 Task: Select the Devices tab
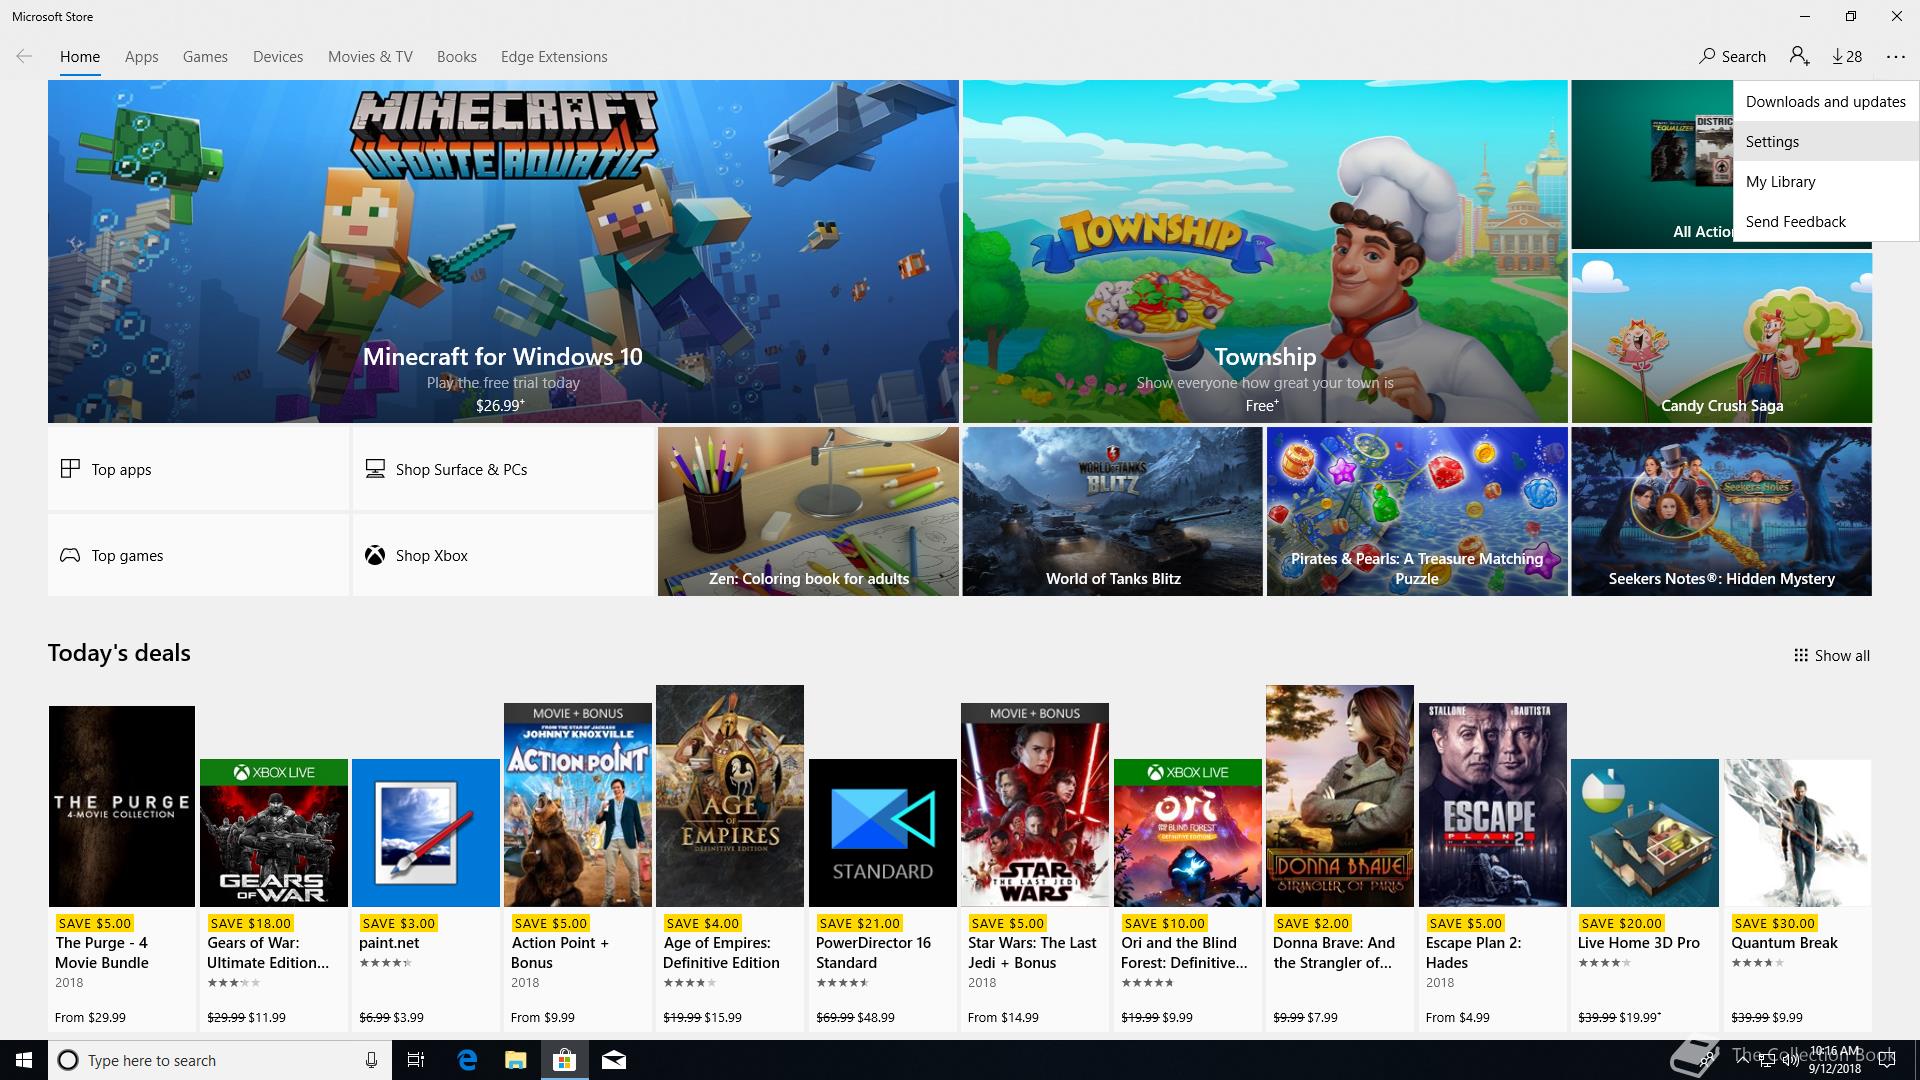point(278,57)
